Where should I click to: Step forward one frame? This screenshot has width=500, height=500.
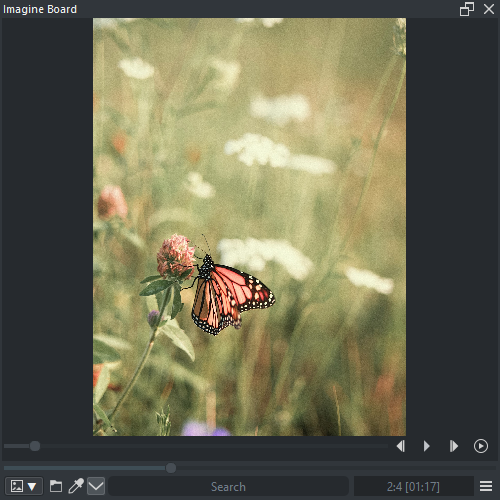tap(454, 446)
